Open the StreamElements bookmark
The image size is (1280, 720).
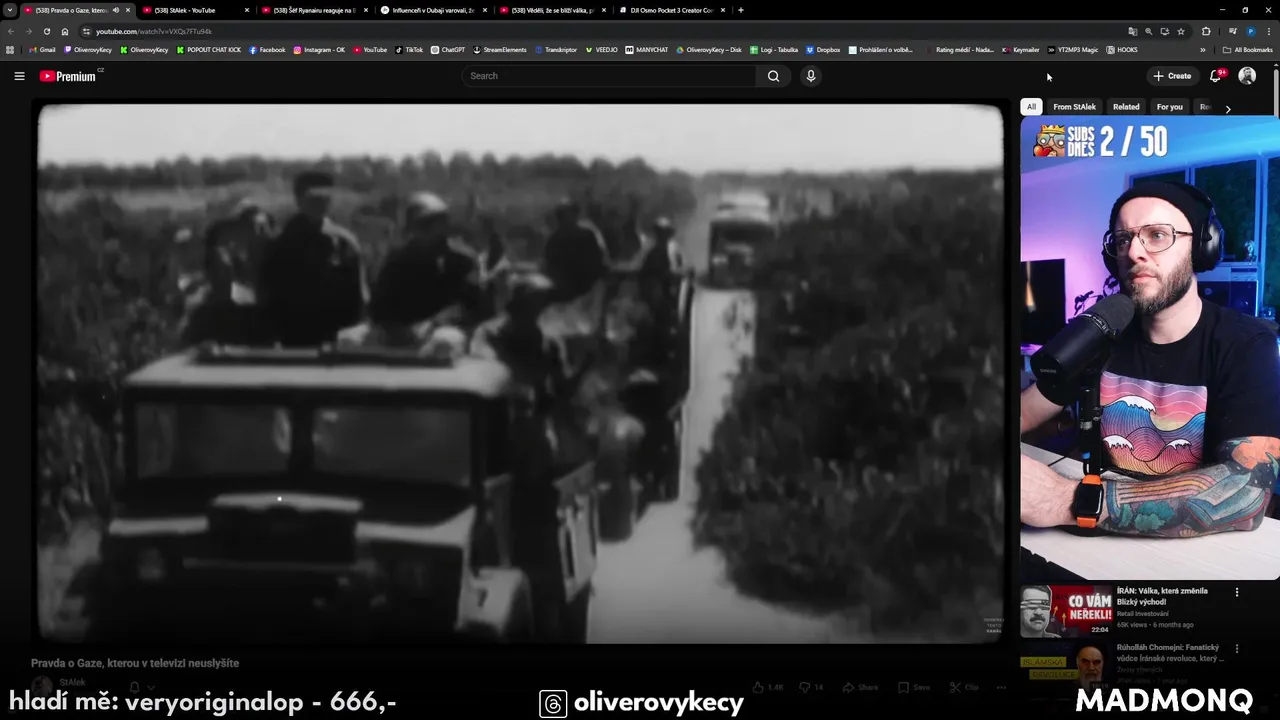click(500, 49)
